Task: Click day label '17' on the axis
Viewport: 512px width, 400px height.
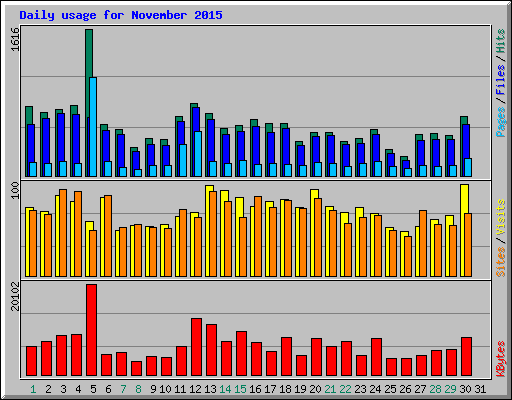Action: (x=270, y=389)
